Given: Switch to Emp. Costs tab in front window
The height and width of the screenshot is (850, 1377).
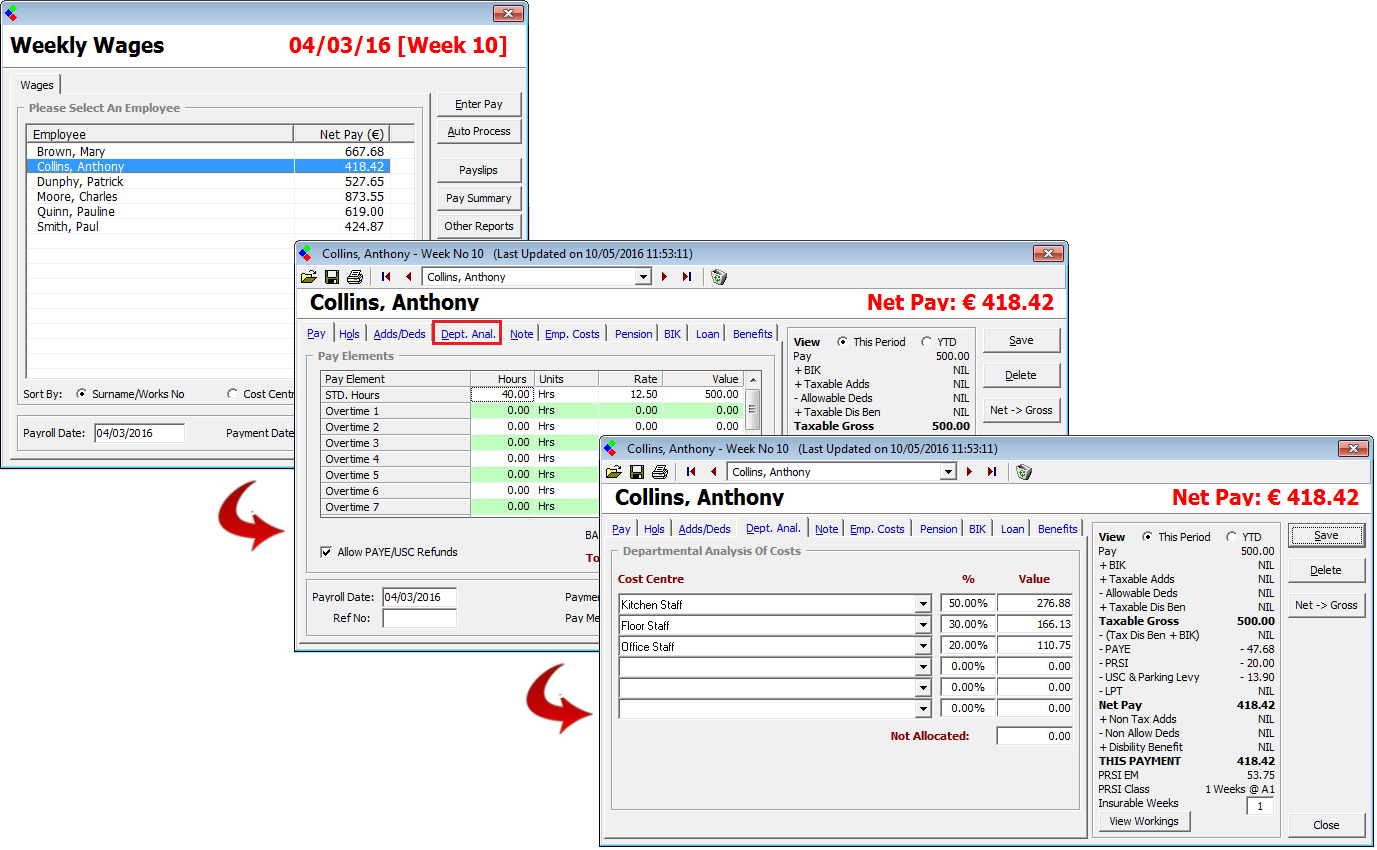Looking at the screenshot, I should (x=876, y=529).
